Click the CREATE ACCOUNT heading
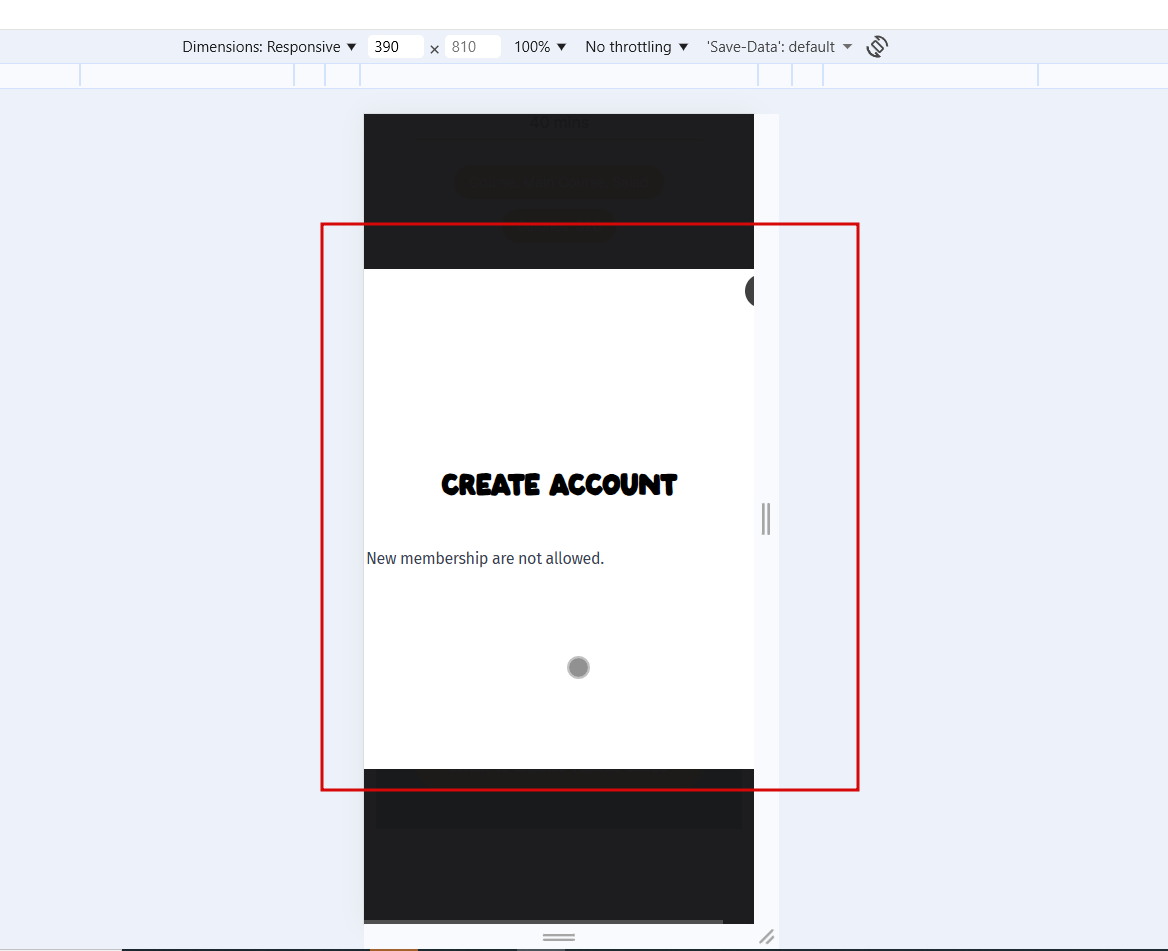Viewport: 1168px width, 951px height. [x=559, y=485]
